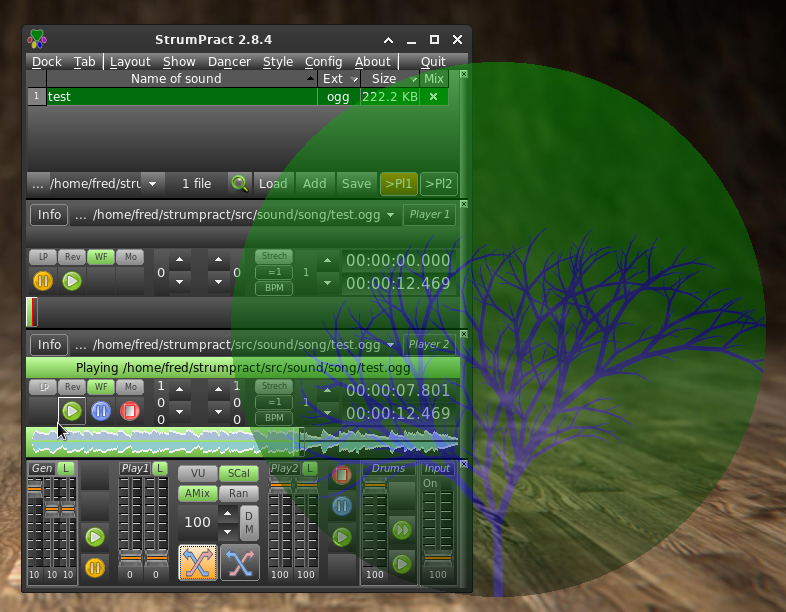Increase the mixer 100 value spinner

pyautogui.click(x=228, y=513)
